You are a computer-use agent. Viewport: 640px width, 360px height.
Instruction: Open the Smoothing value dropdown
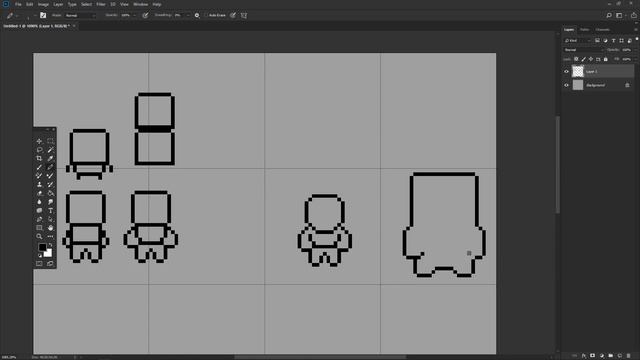click(188, 15)
